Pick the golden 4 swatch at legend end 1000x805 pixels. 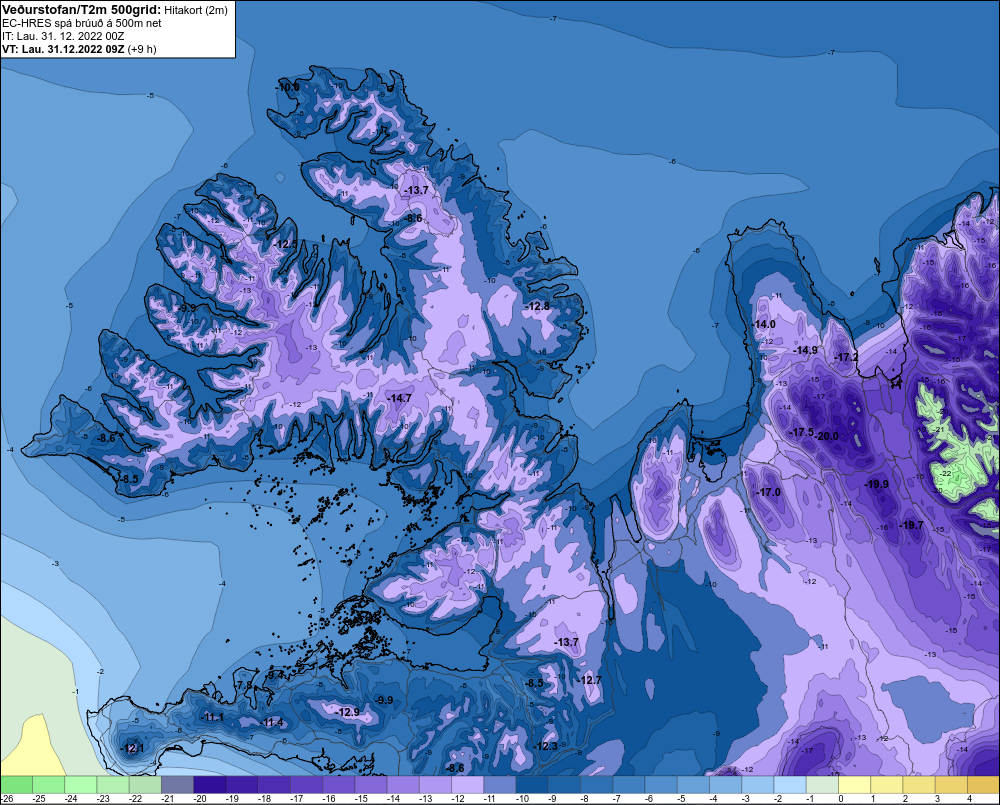pos(983,785)
